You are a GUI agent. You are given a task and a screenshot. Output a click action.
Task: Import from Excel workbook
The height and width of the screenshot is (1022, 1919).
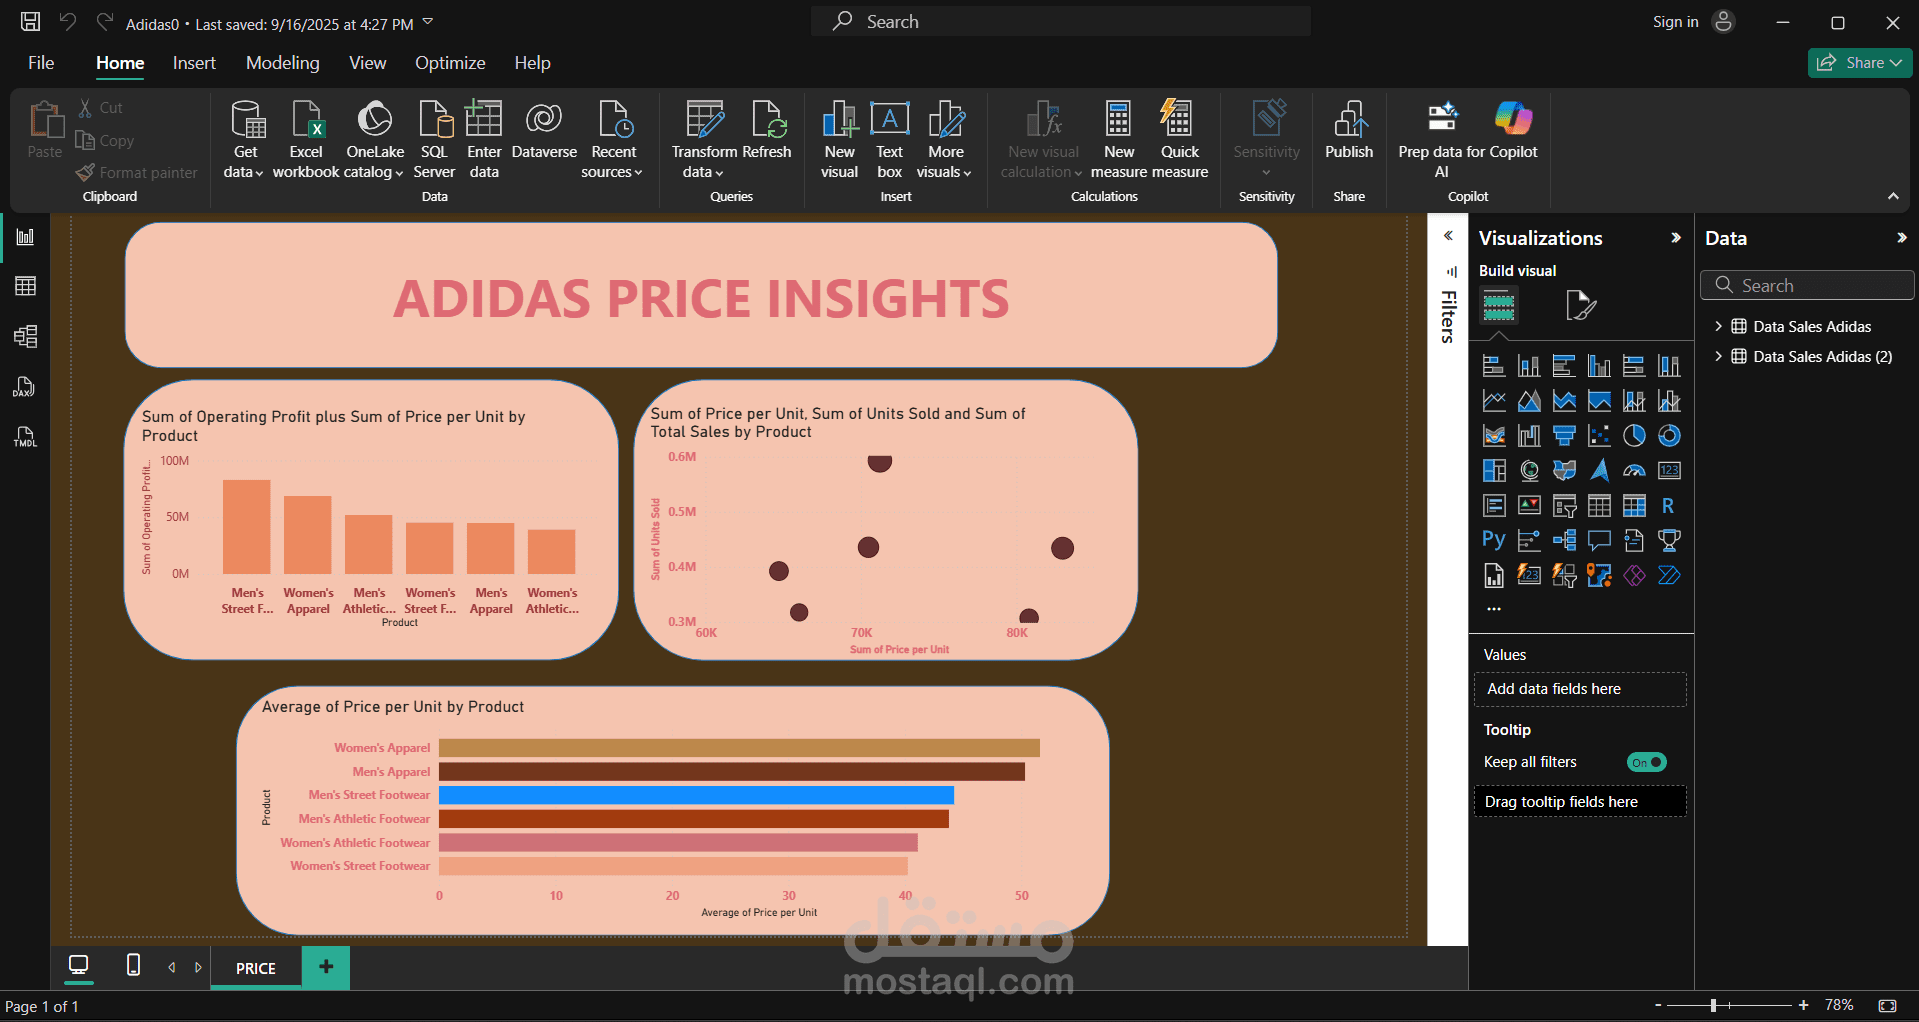coord(306,140)
